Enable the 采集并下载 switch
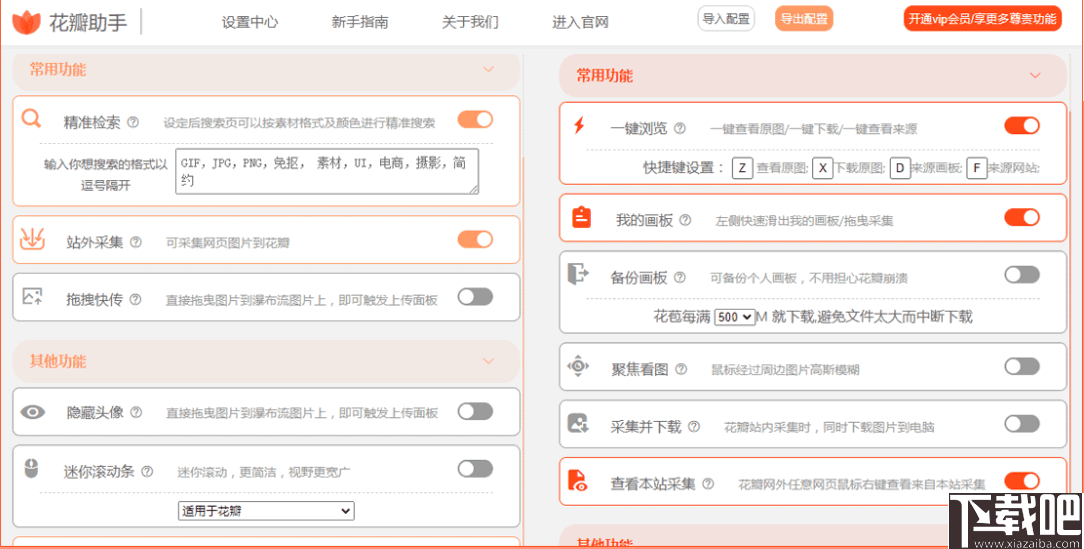Viewport: 1084px width, 549px height. click(x=1022, y=423)
